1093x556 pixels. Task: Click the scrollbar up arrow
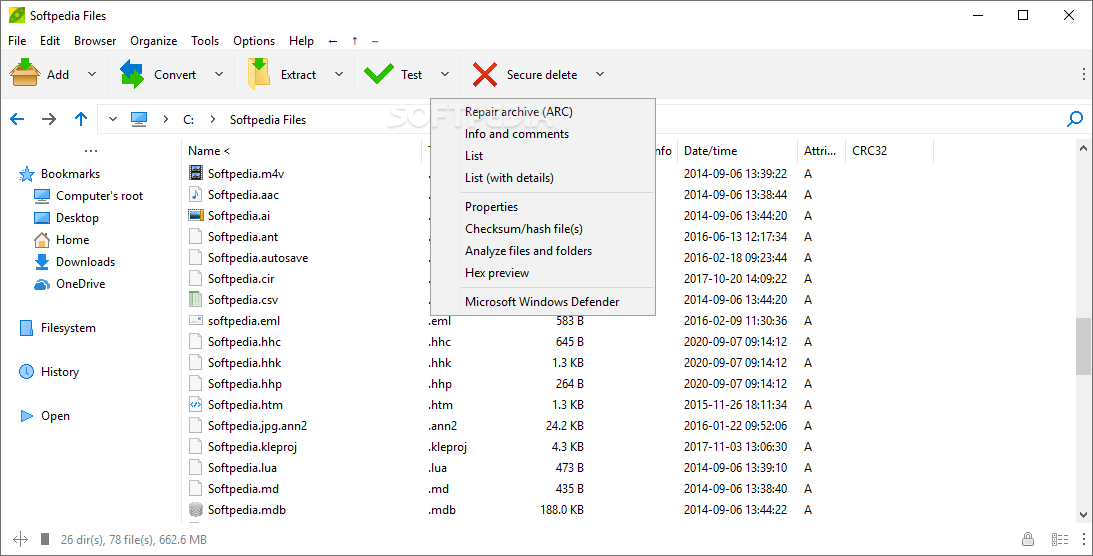point(1083,148)
